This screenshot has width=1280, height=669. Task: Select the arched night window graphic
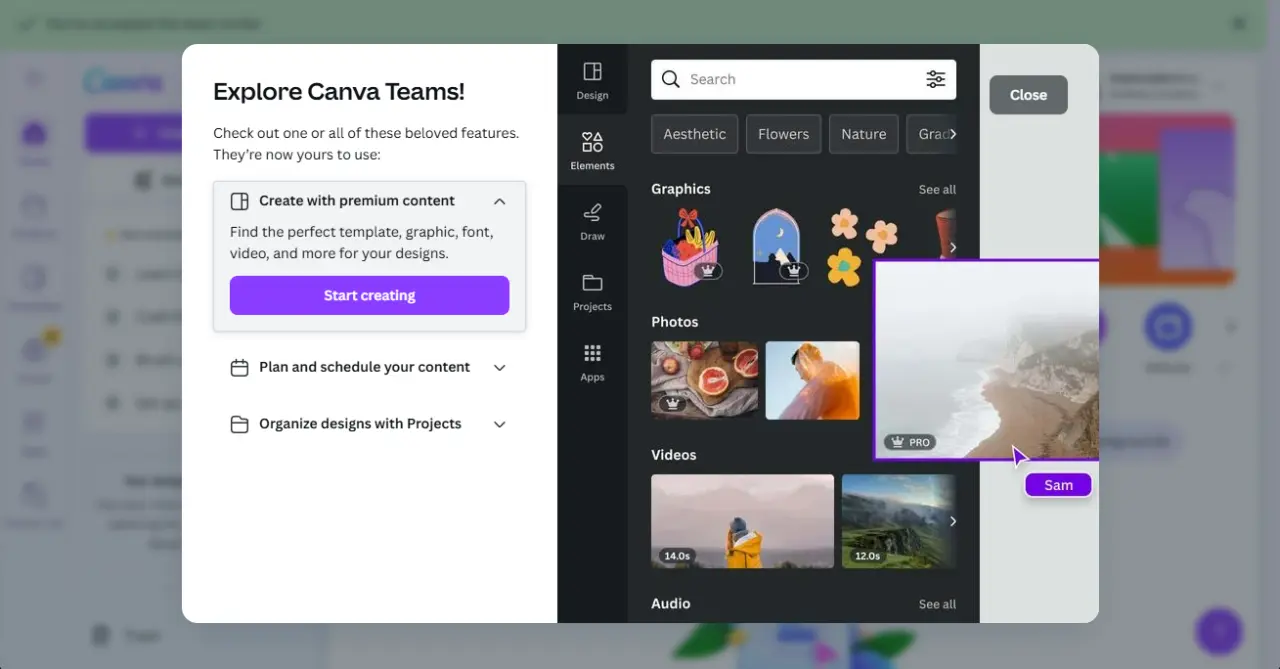click(777, 247)
